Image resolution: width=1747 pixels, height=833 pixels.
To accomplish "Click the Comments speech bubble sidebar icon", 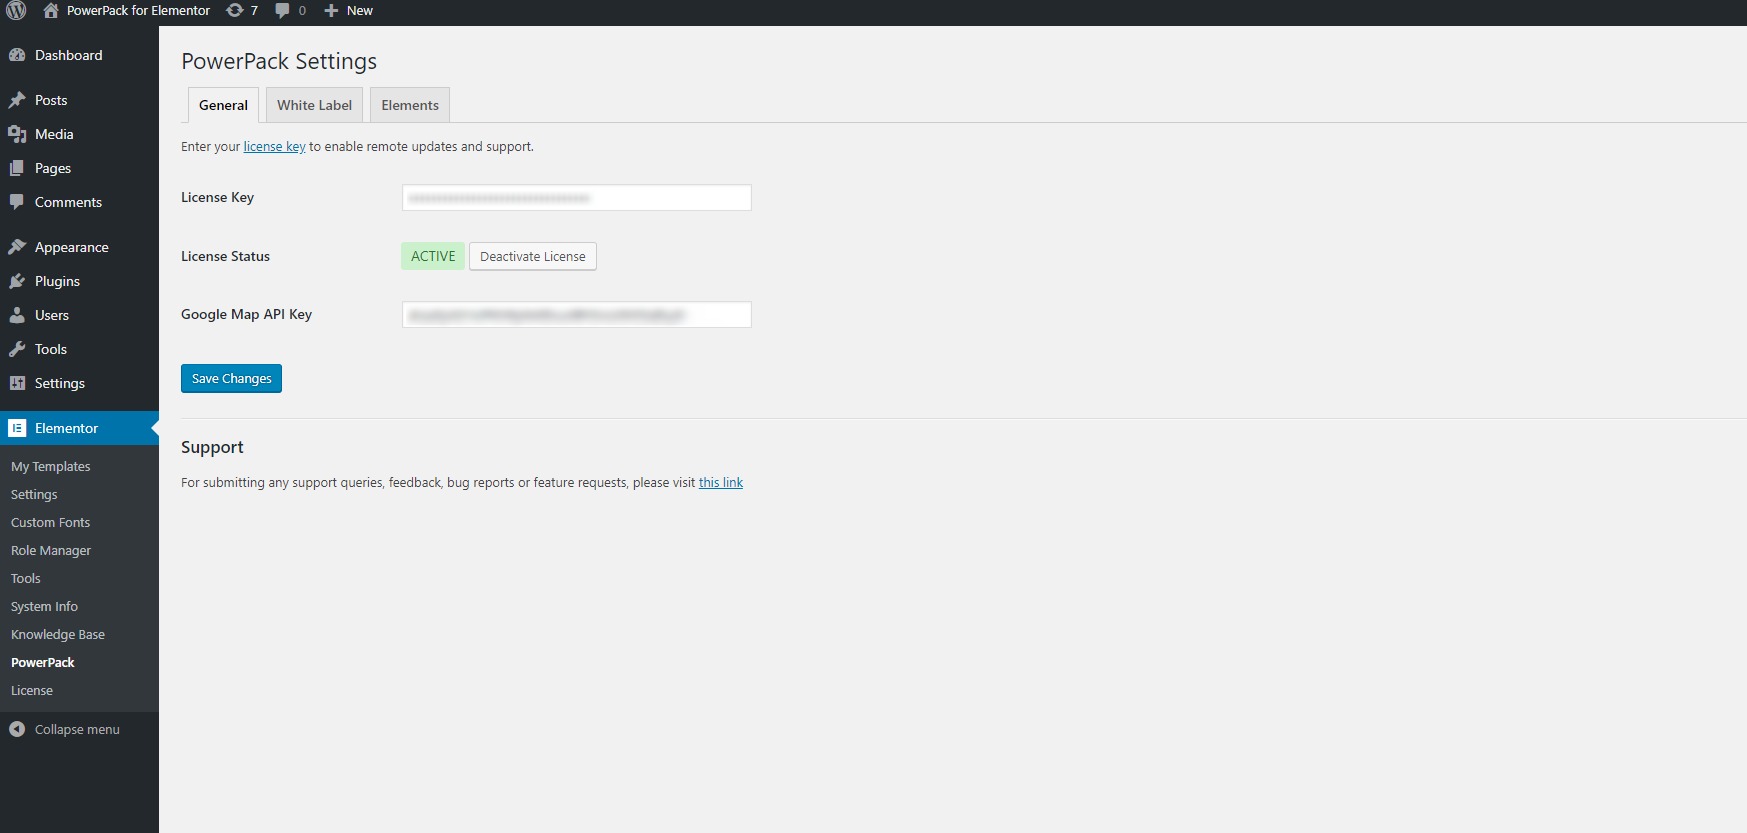I will 17,202.
